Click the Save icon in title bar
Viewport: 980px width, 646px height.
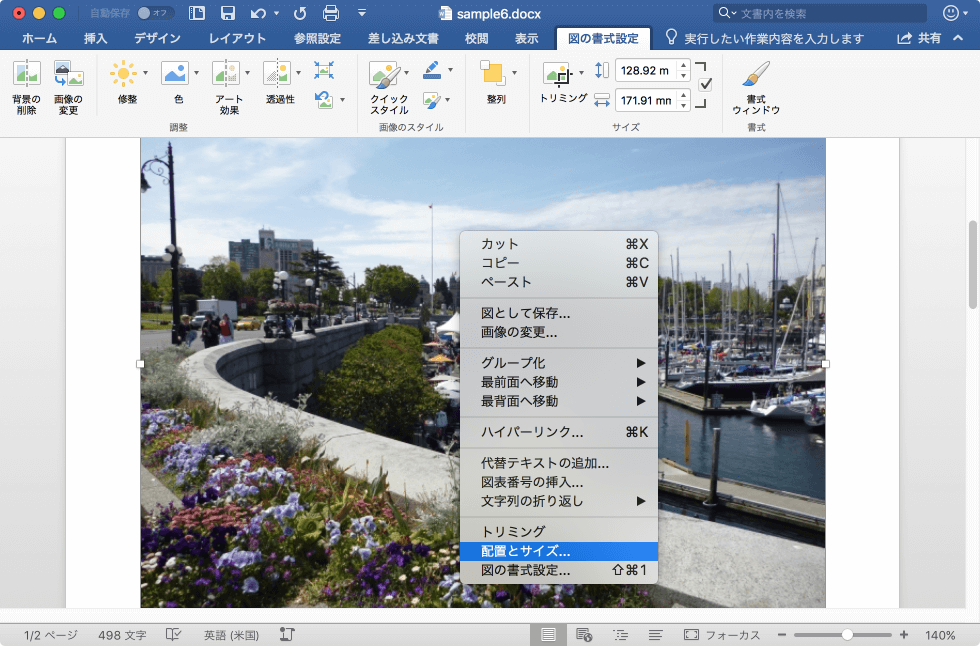pyautogui.click(x=228, y=13)
